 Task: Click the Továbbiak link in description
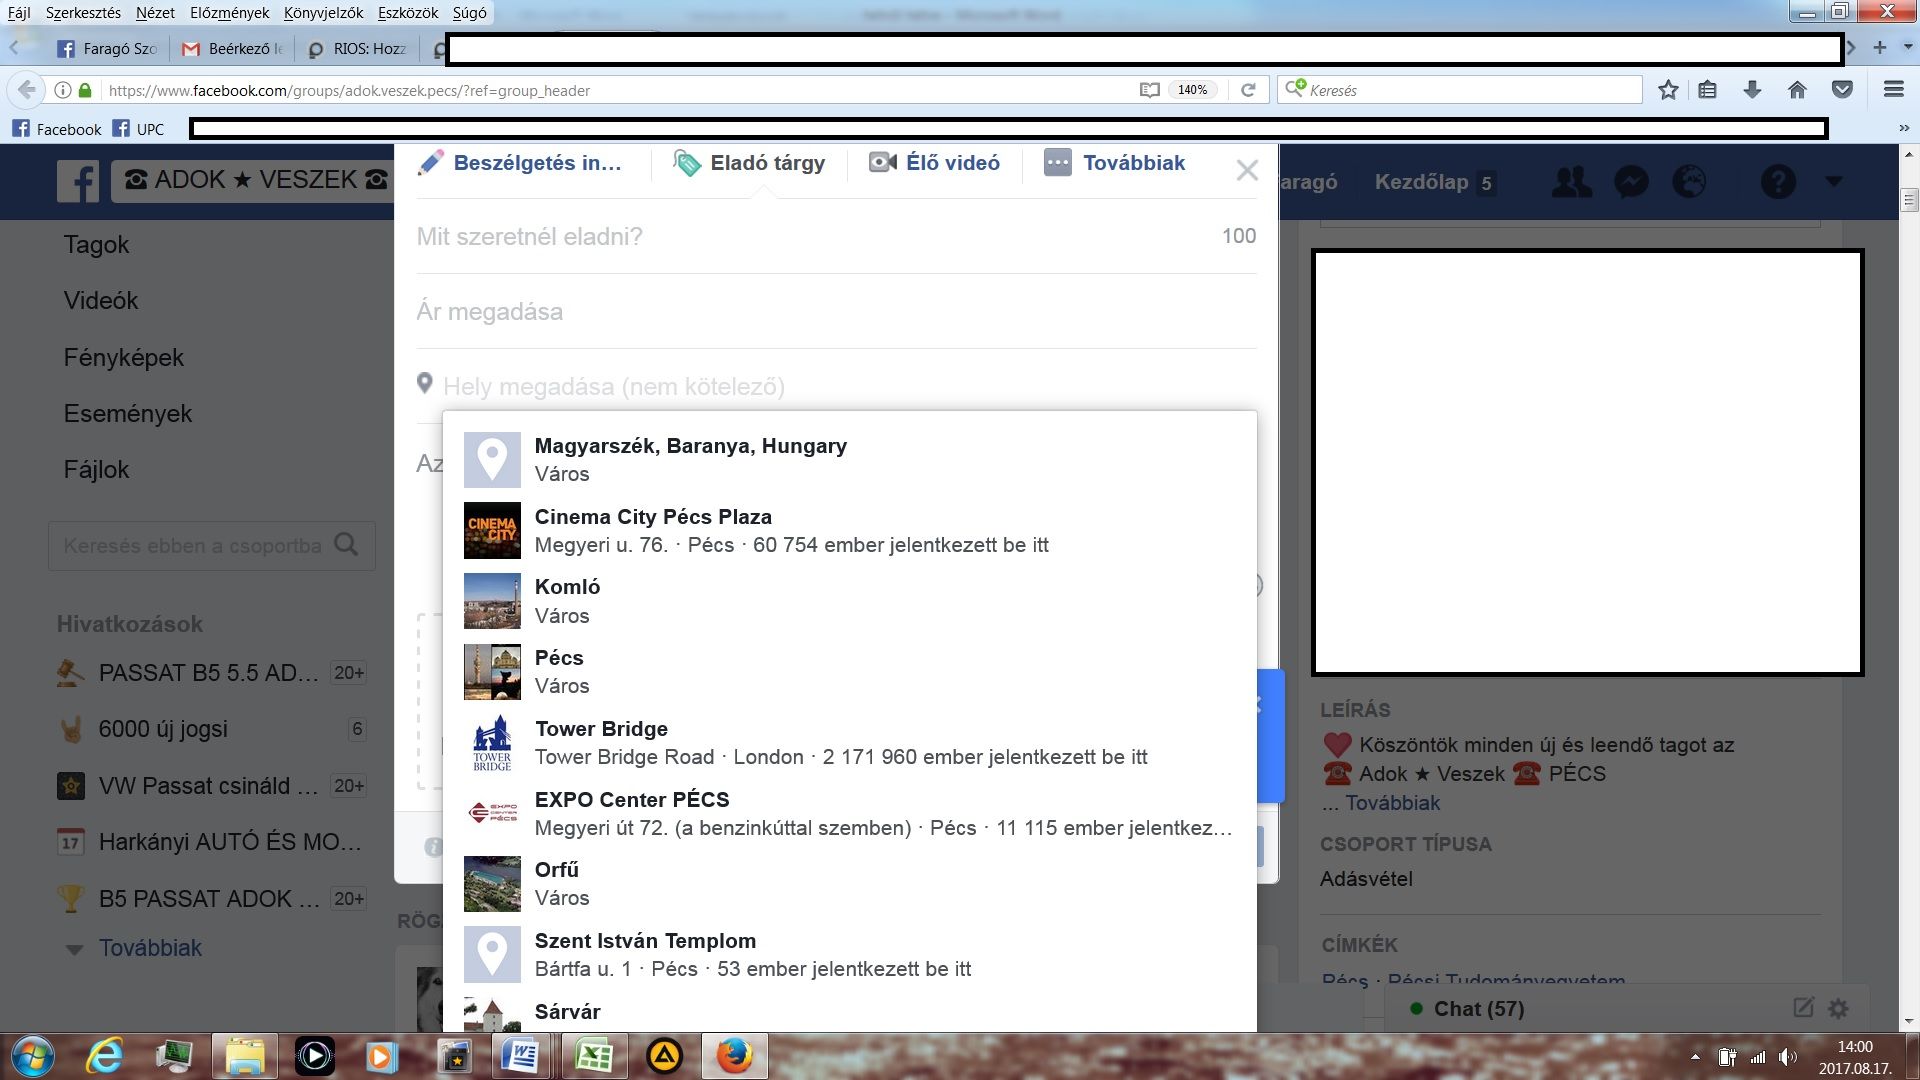coord(1392,803)
